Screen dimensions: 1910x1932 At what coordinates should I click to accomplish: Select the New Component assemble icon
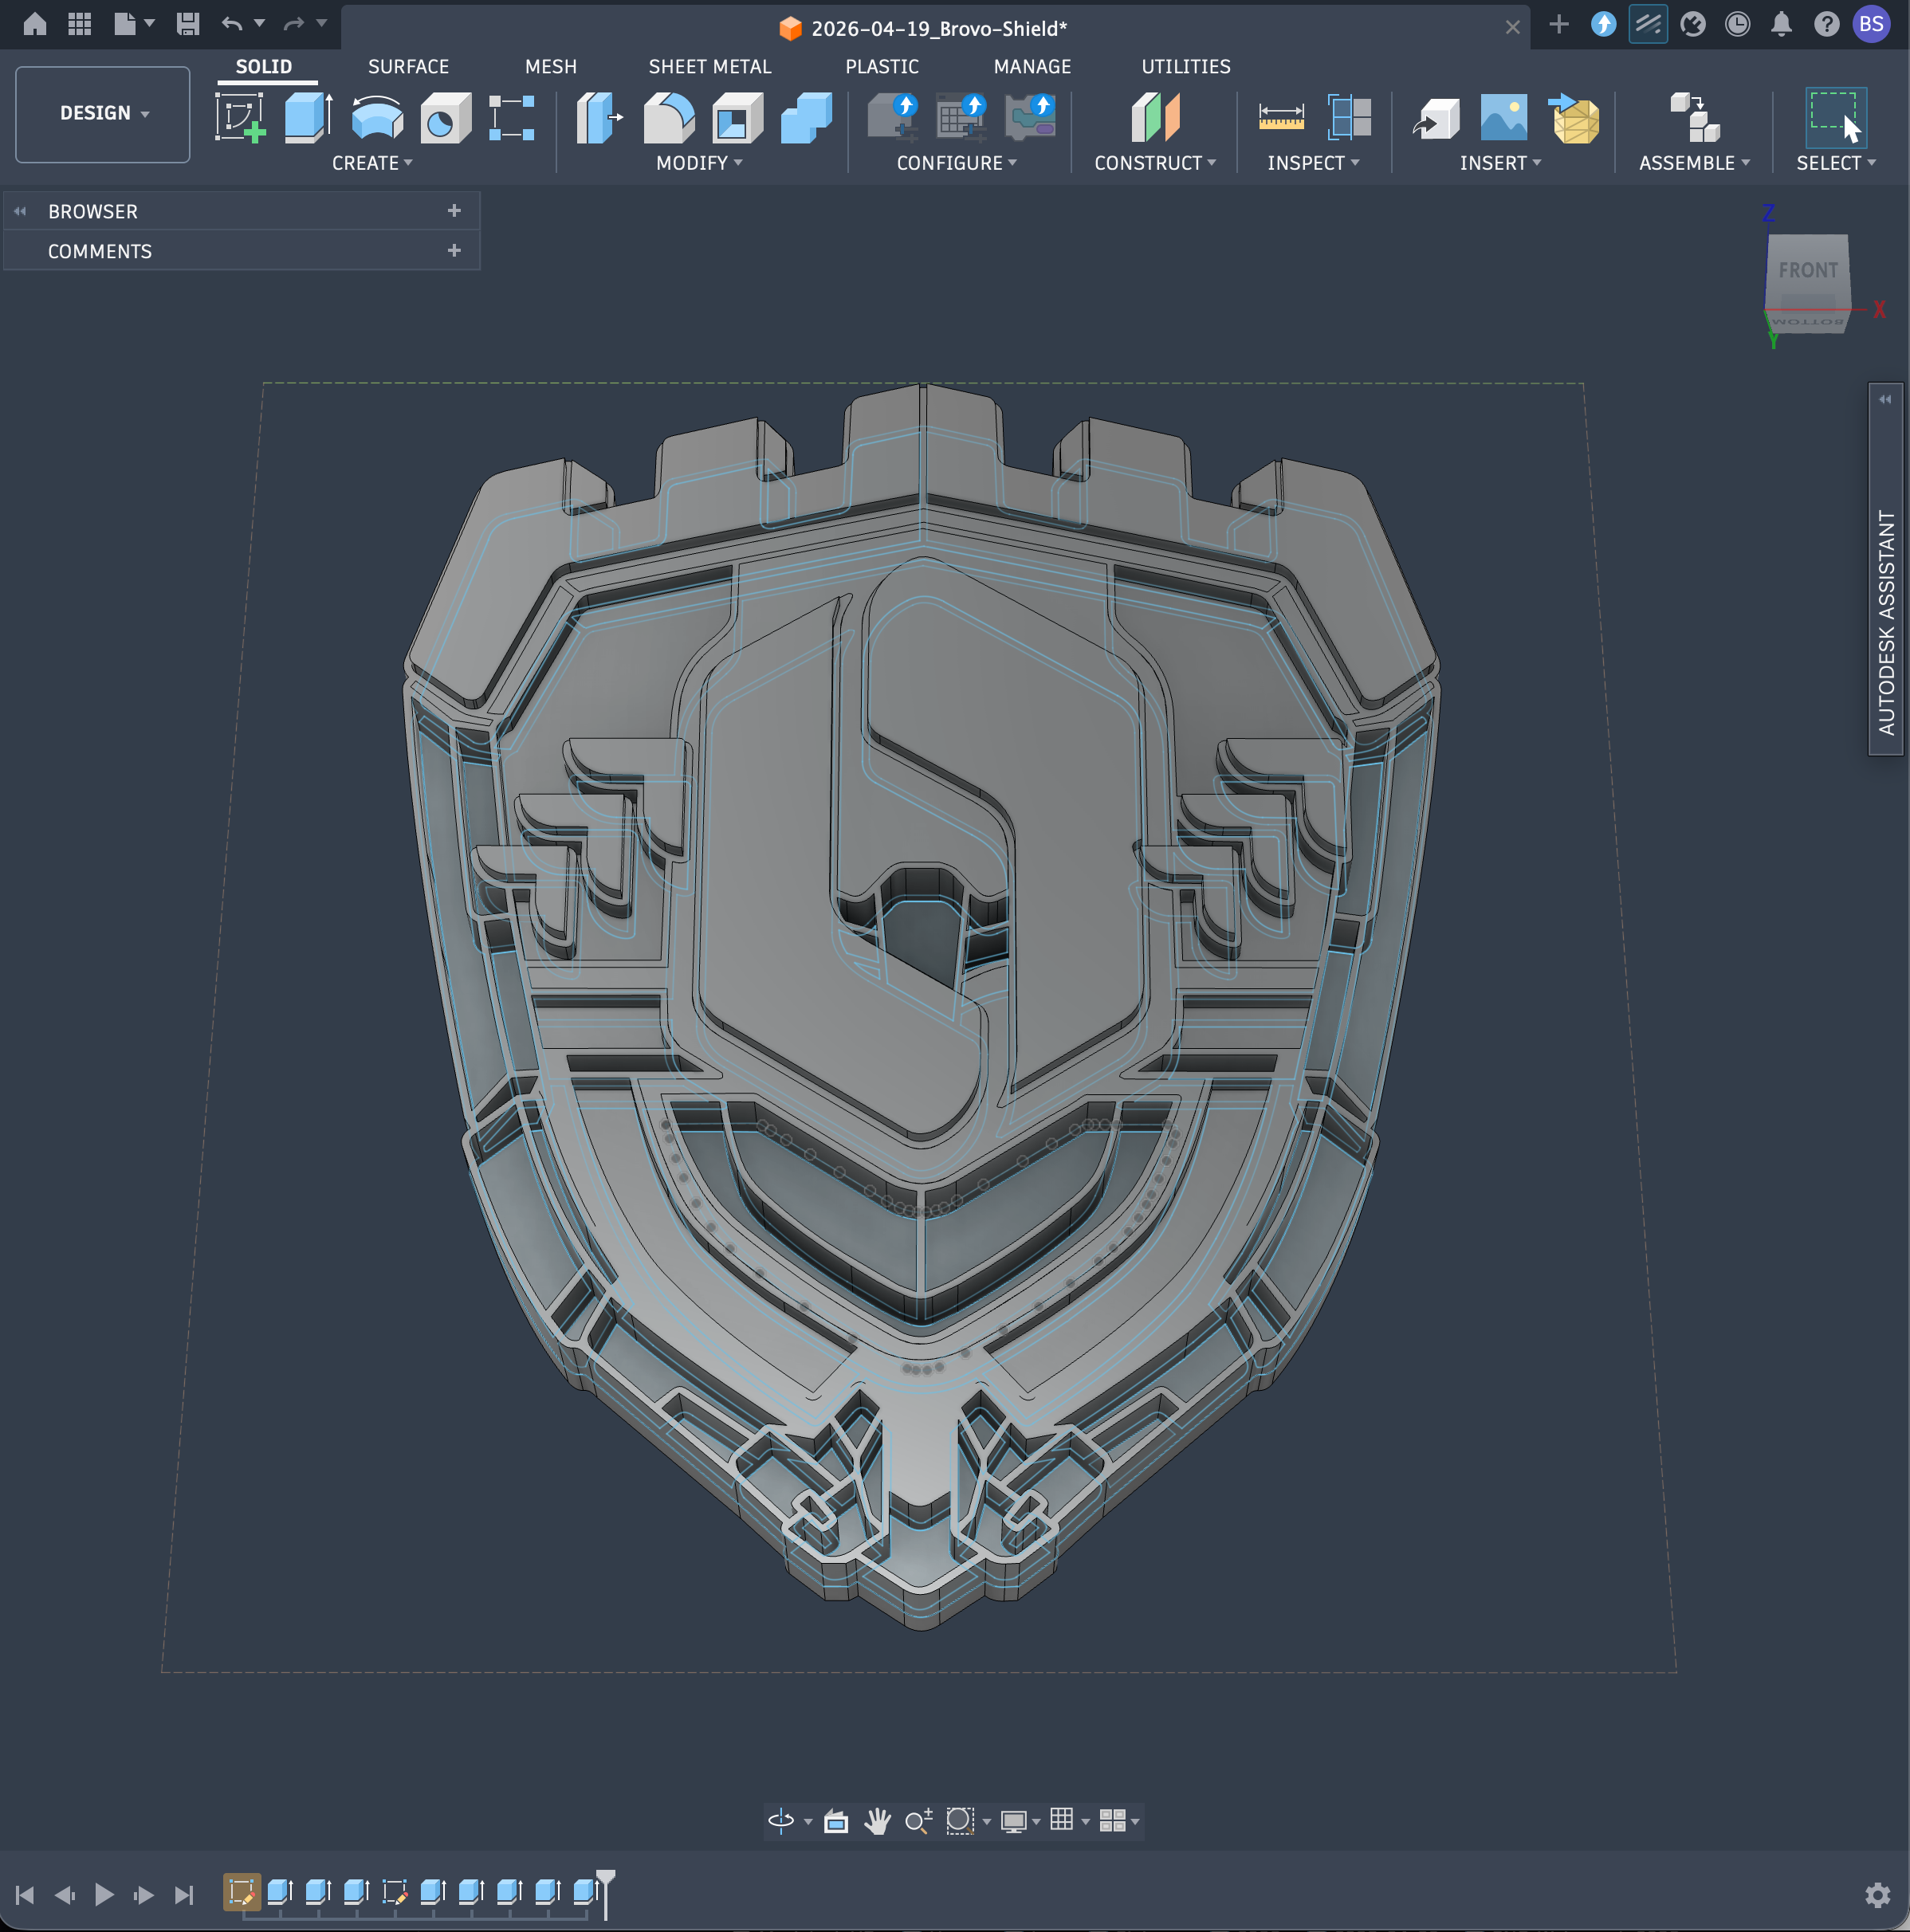1695,118
